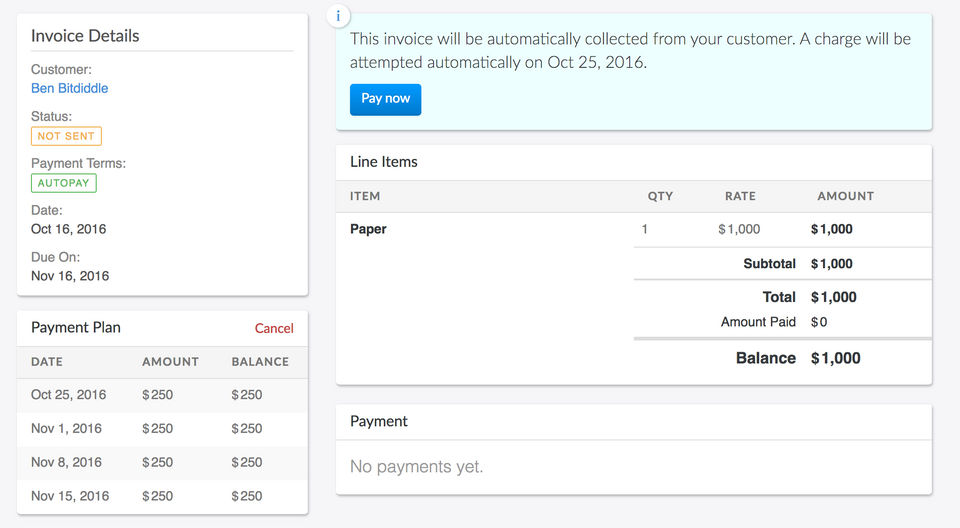960x528 pixels.
Task: Click the ITEM column header
Action: [x=365, y=196]
